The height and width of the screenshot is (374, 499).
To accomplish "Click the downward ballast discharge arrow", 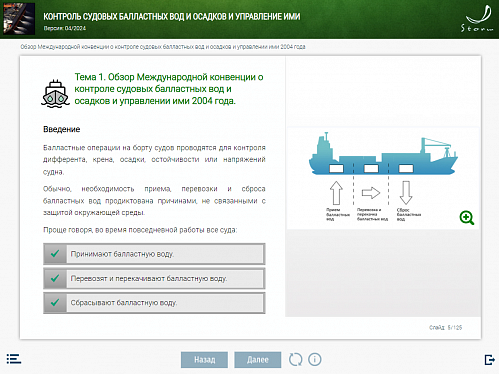I will pos(406,193).
